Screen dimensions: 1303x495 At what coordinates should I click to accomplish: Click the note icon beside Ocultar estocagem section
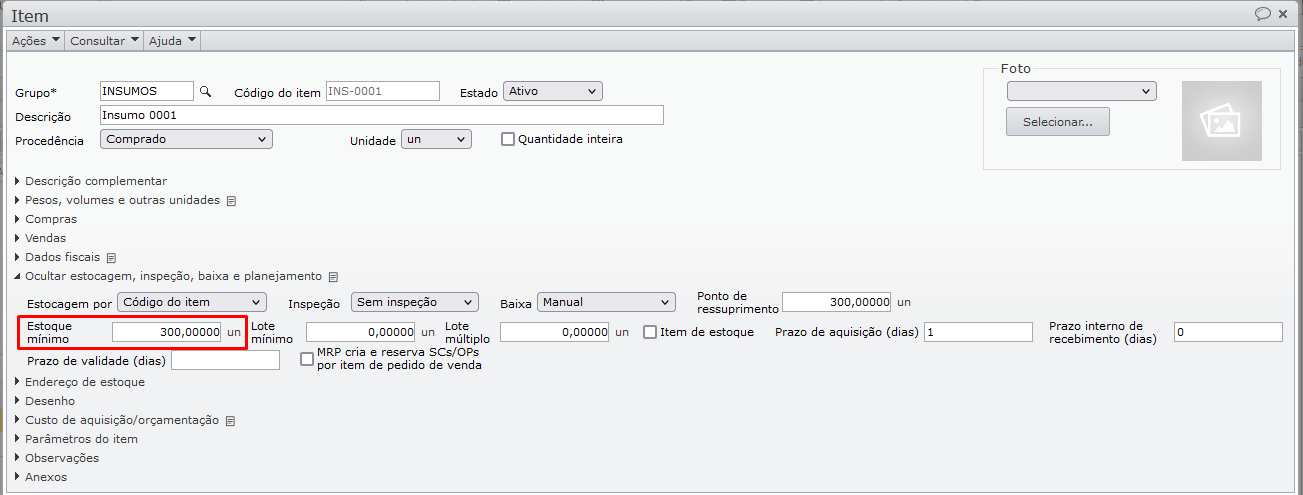334,277
